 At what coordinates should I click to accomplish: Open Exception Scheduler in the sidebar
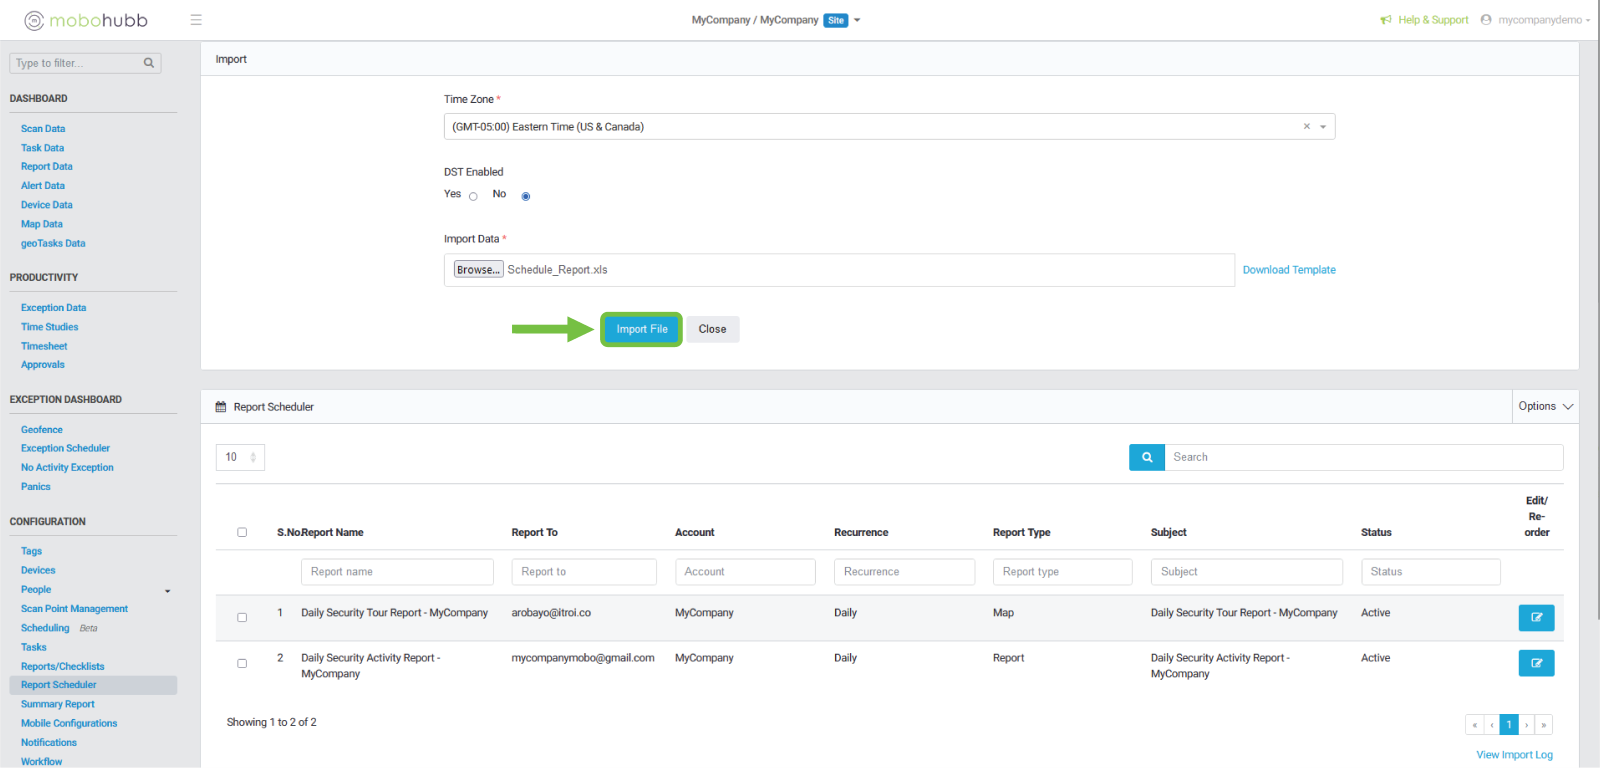click(x=65, y=448)
